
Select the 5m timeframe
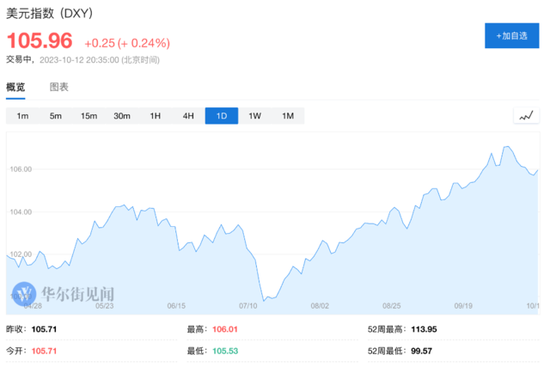pyautogui.click(x=56, y=116)
